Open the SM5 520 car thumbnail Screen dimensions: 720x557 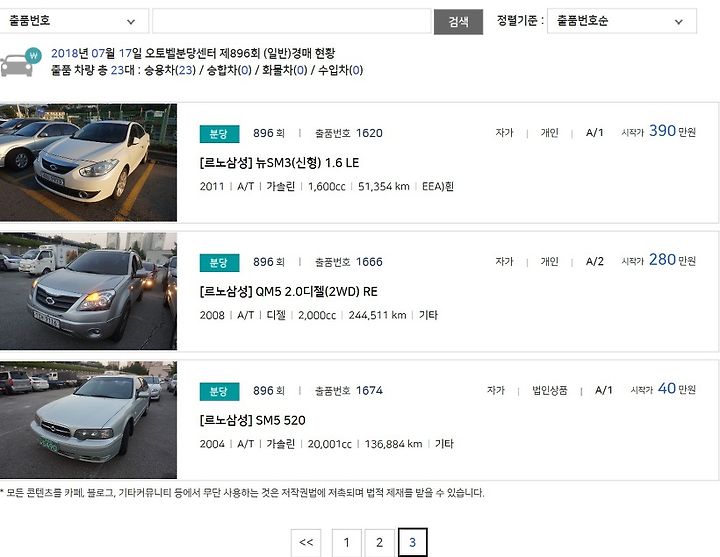(x=88, y=420)
